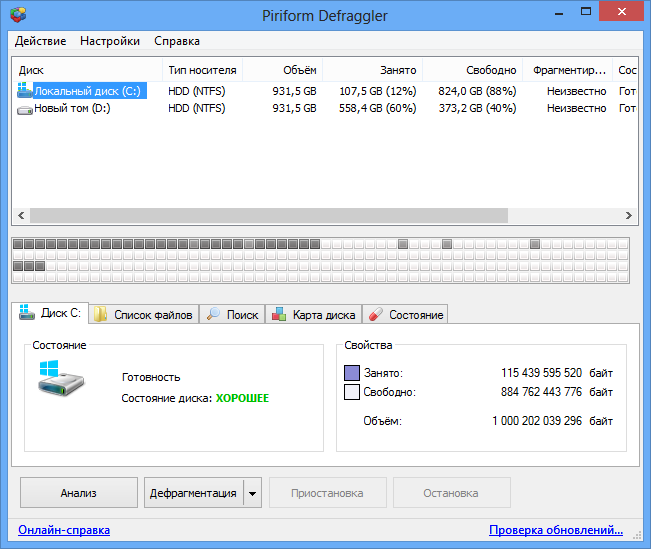Click the 107,5 GB (12%) used cell
Screen dimensions: 651x549
click(378, 91)
